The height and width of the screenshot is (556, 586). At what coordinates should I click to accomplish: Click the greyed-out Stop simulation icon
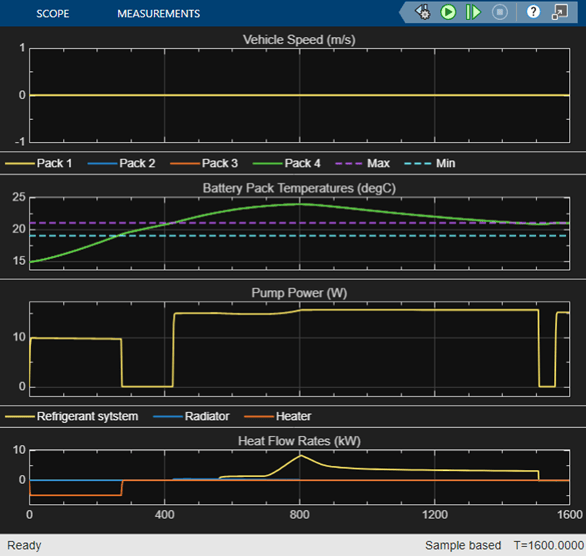coord(500,12)
